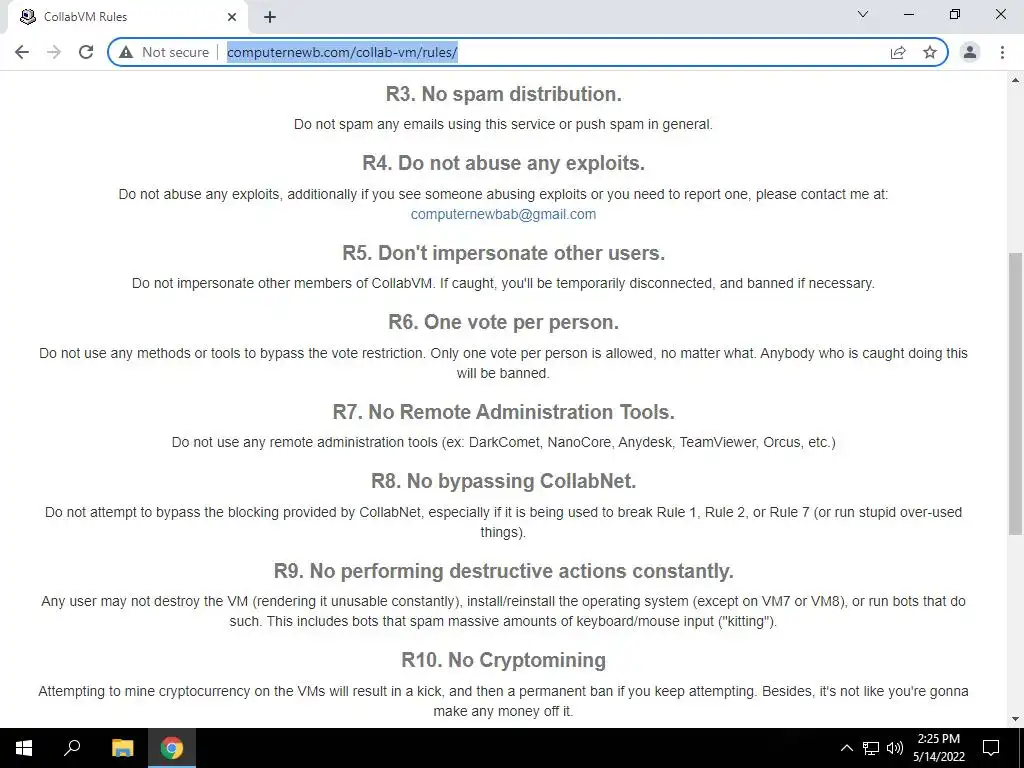1024x768 pixels.
Task: Select the CollabVM Rules tab
Action: (128, 17)
